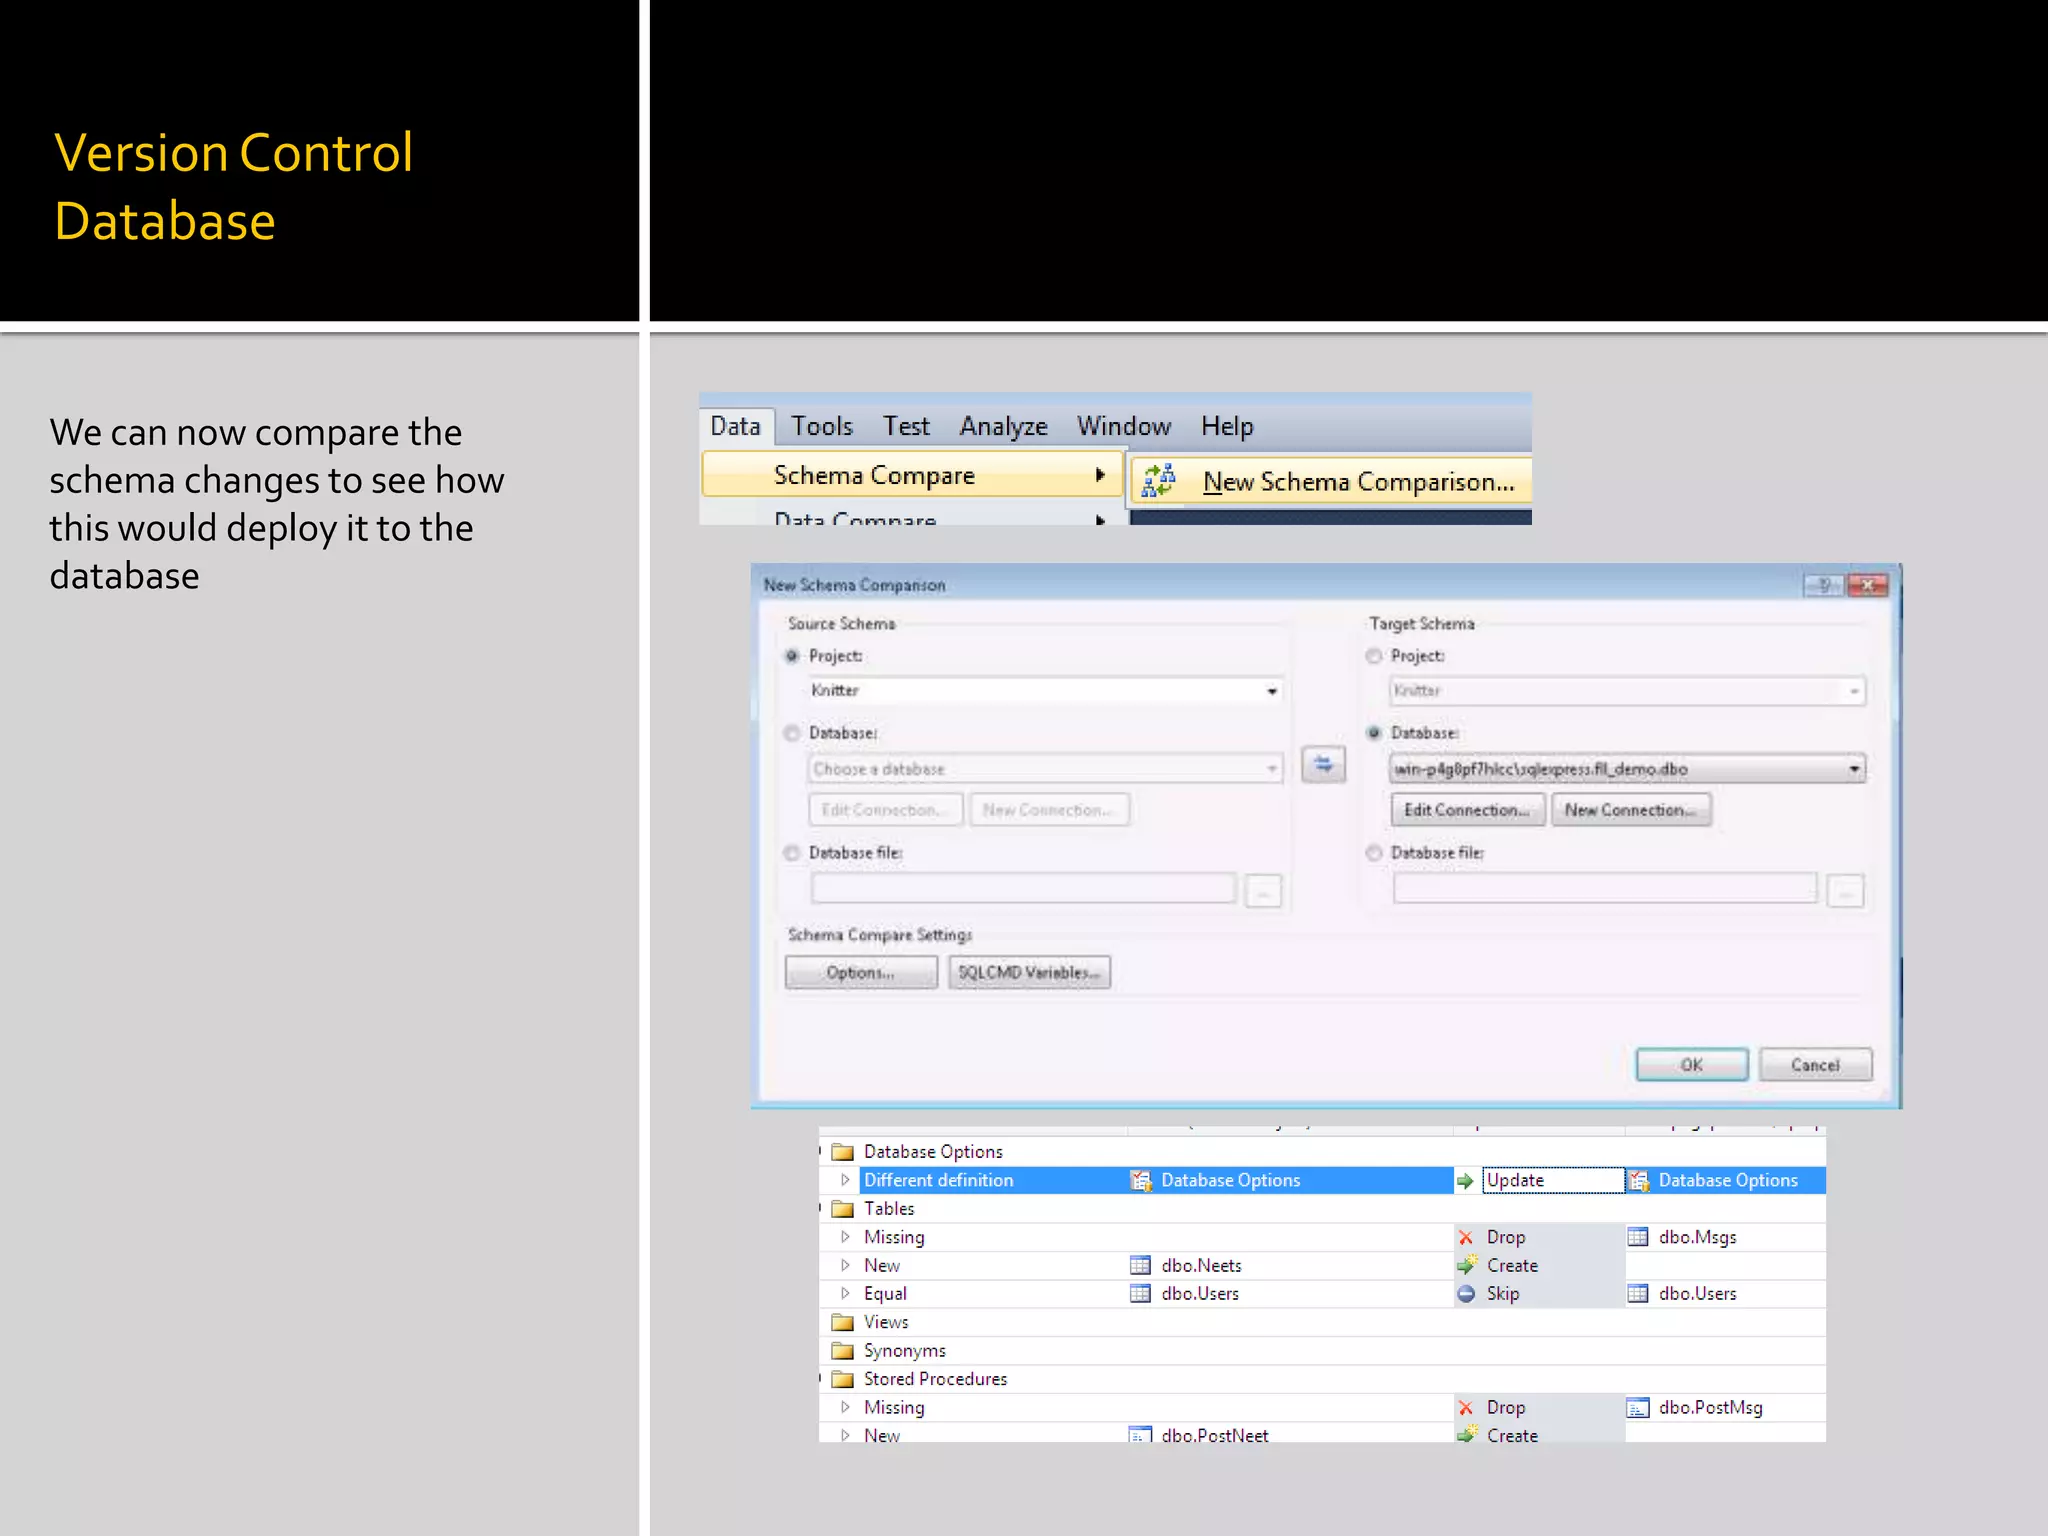This screenshot has height=1536, width=2048.
Task: Click target Edit Connection button
Action: [x=1467, y=810]
